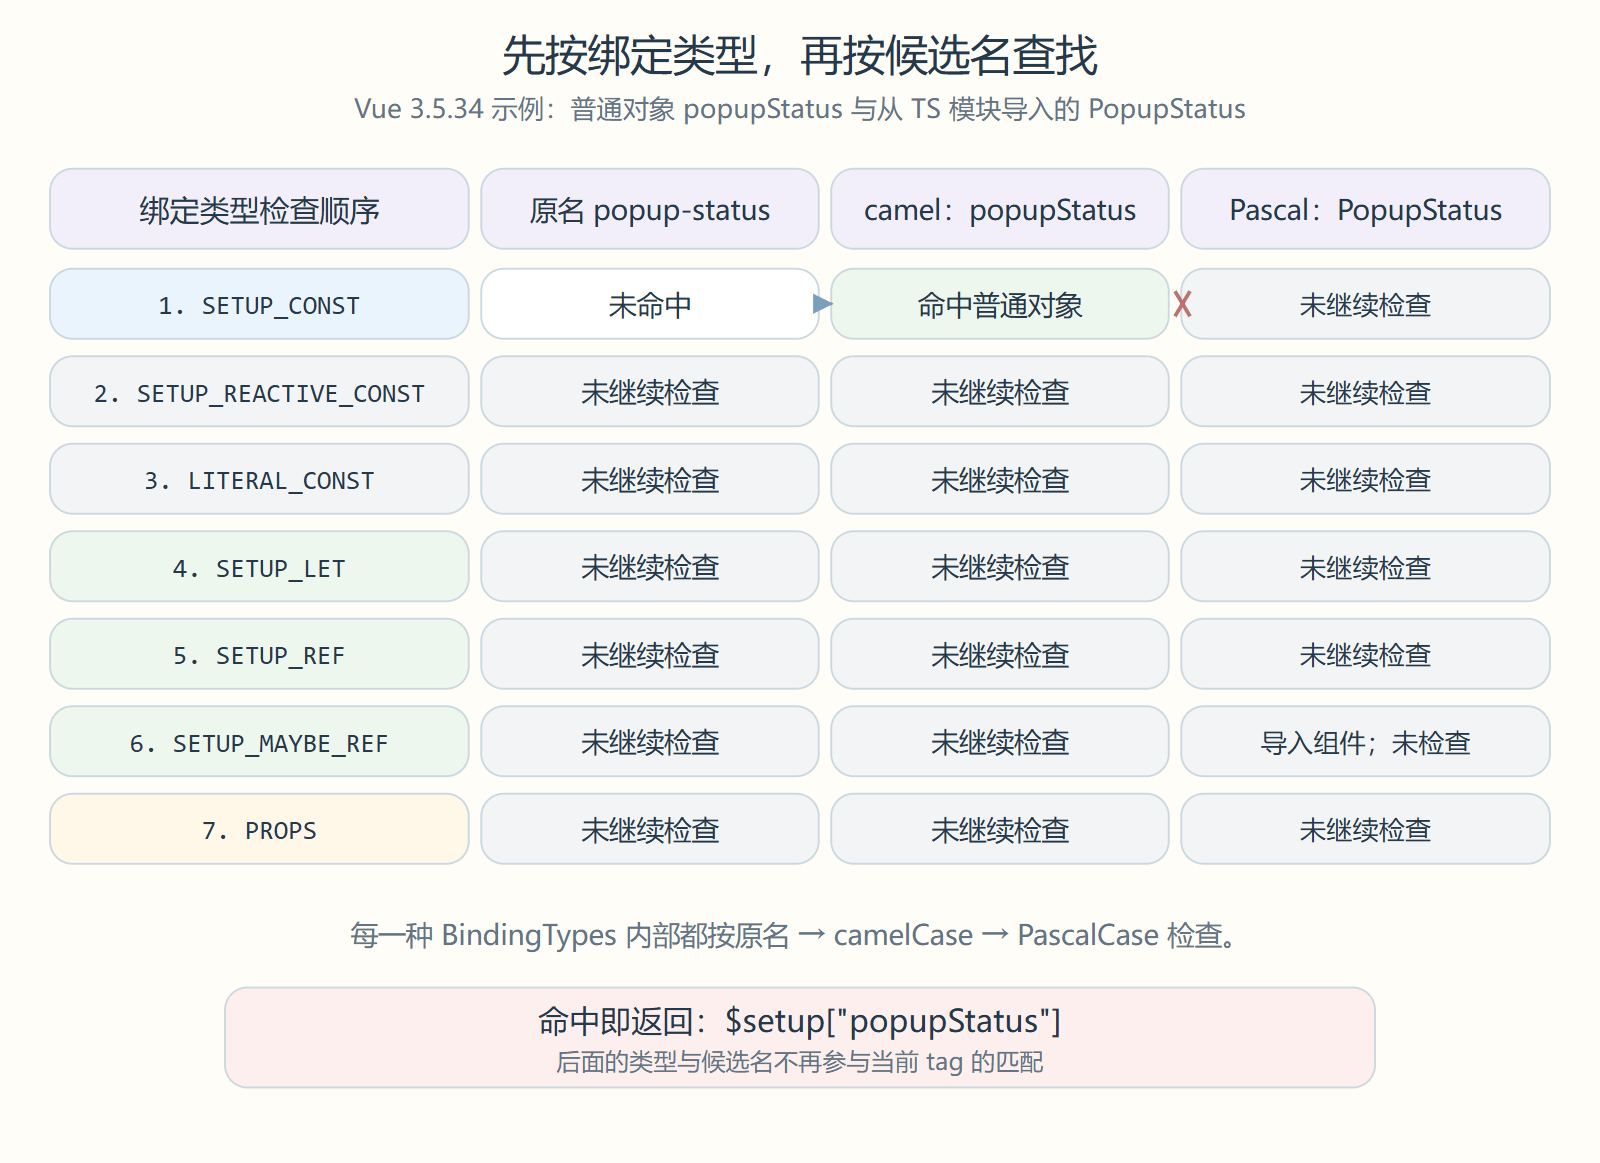Screen dimensions: 1600x1163
Task: Click 未继续检查 in SETUP_CONST row
Action: point(1365,304)
